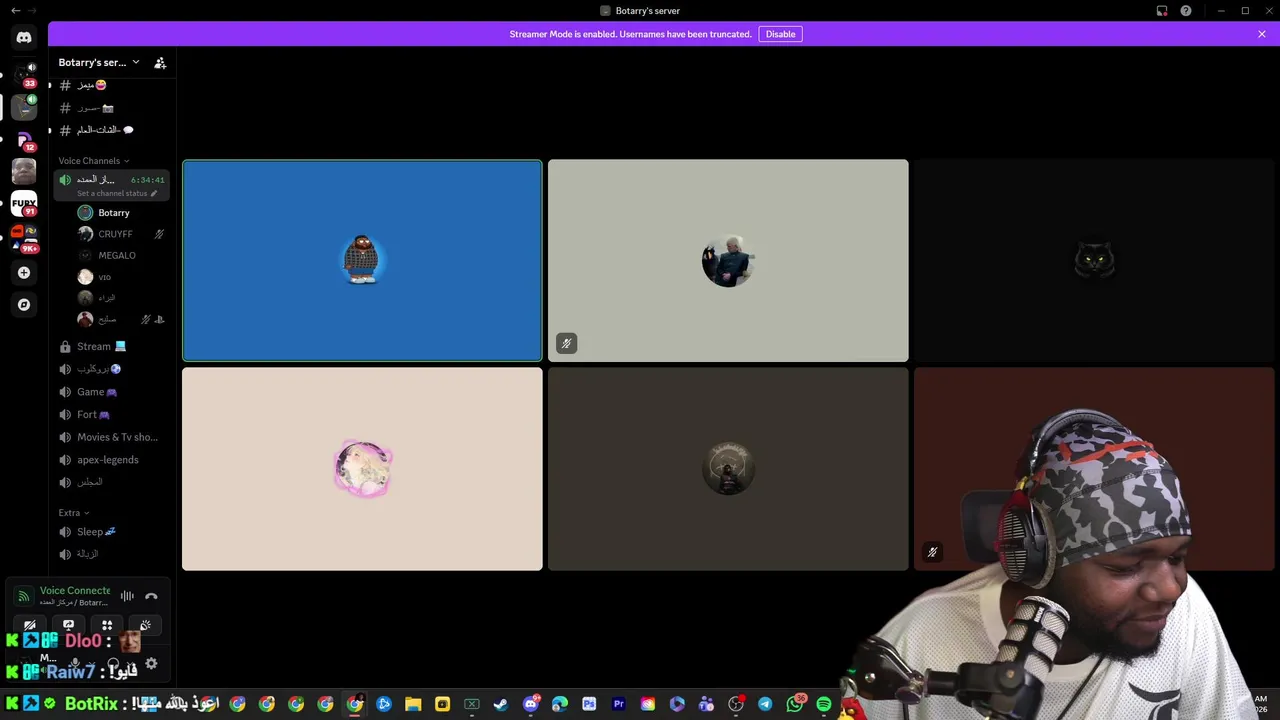The image size is (1280, 720).
Task: Click the invite people icon
Action: pos(160,62)
